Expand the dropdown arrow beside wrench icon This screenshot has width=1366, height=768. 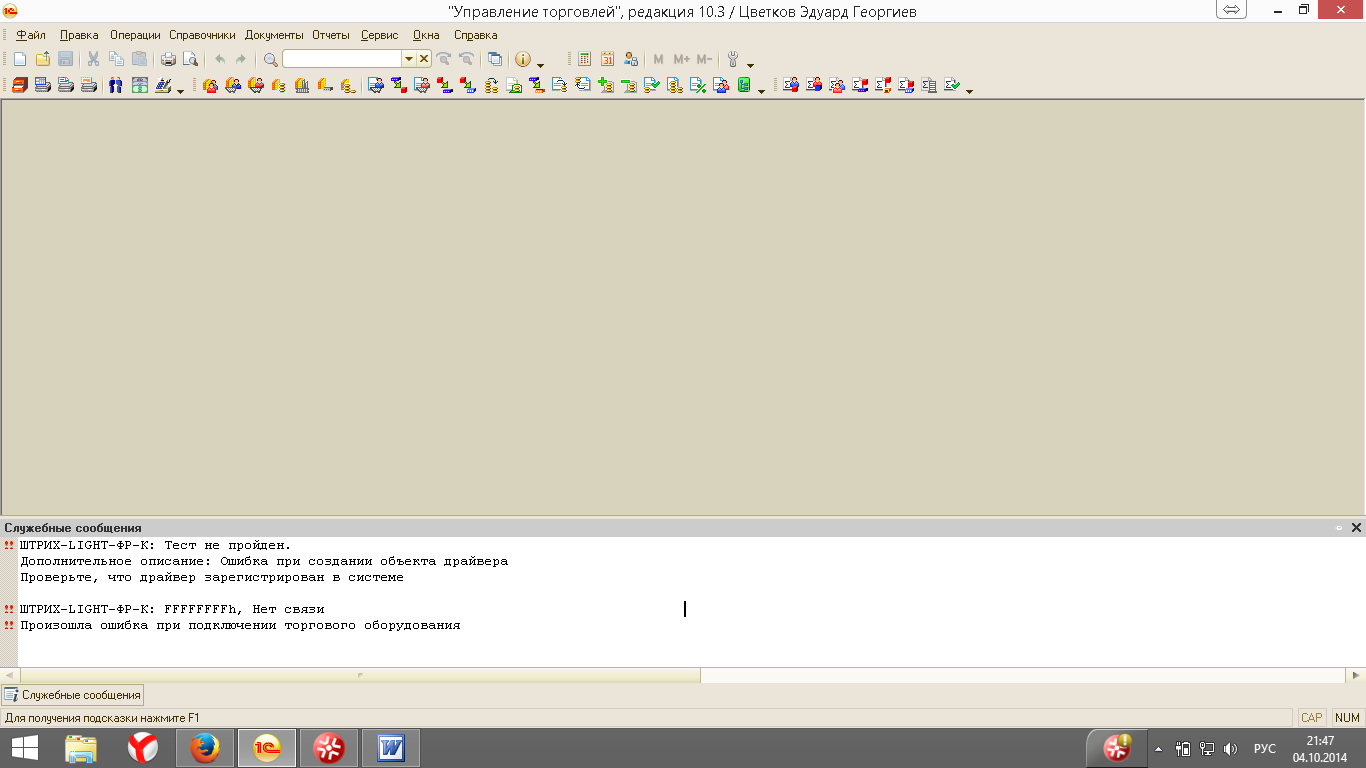pos(750,64)
